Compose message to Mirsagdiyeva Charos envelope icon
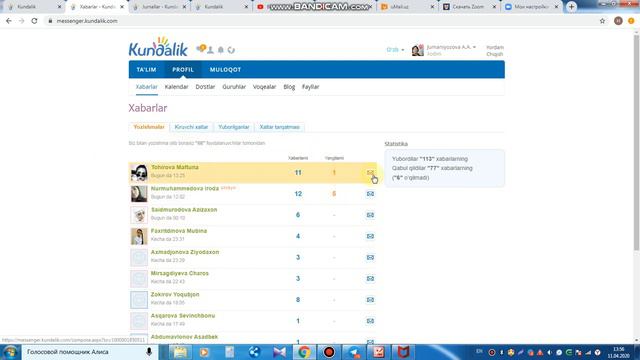This screenshot has width=640, height=360. point(370,279)
